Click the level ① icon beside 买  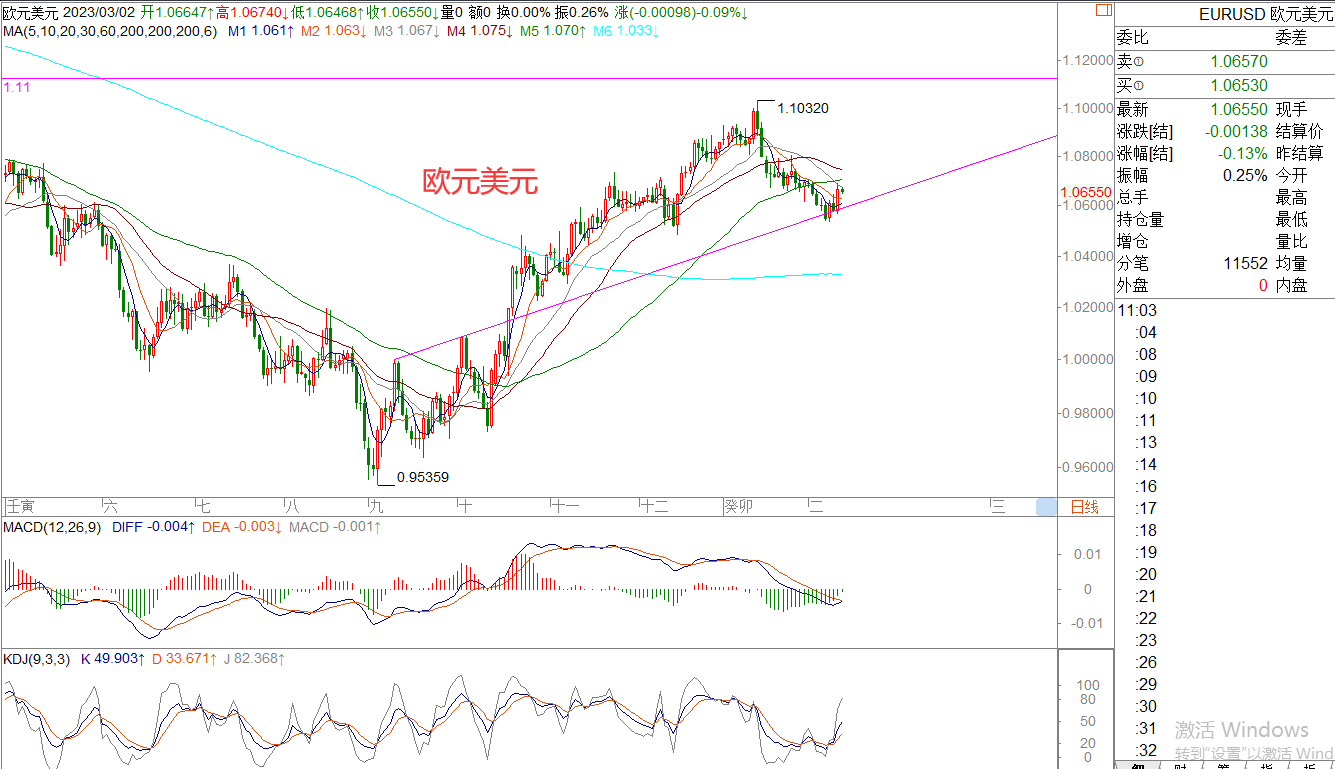(x=1138, y=87)
